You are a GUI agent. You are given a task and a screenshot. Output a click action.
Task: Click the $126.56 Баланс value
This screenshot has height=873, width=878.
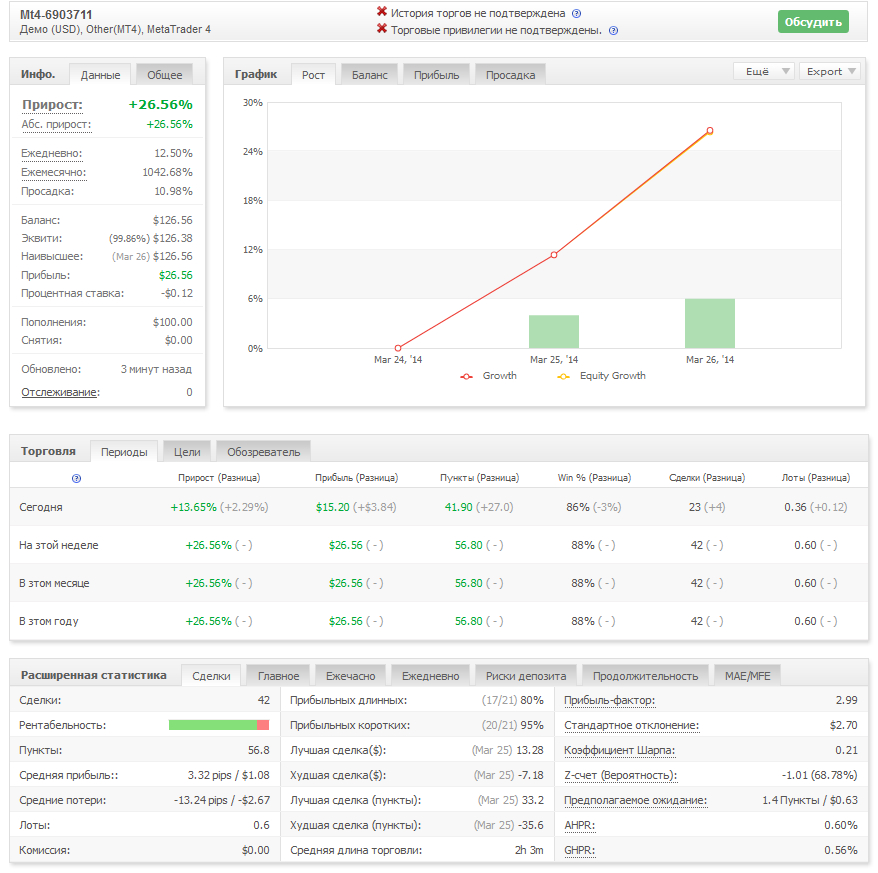point(172,220)
